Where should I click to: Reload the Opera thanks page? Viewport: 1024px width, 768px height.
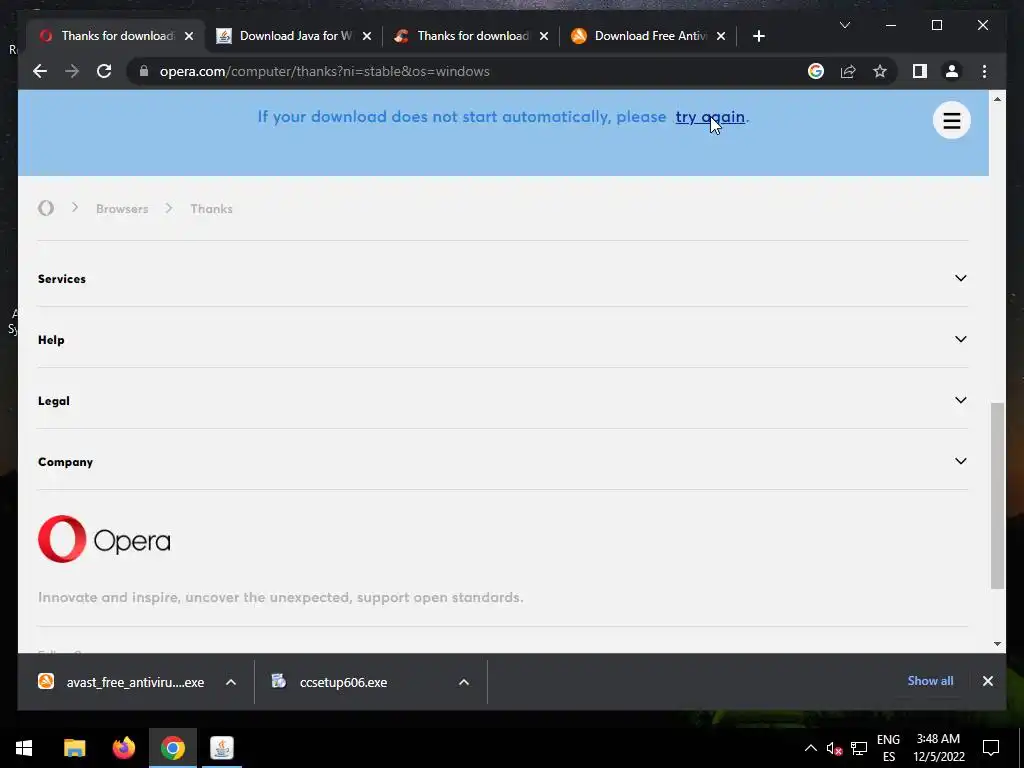pos(104,71)
